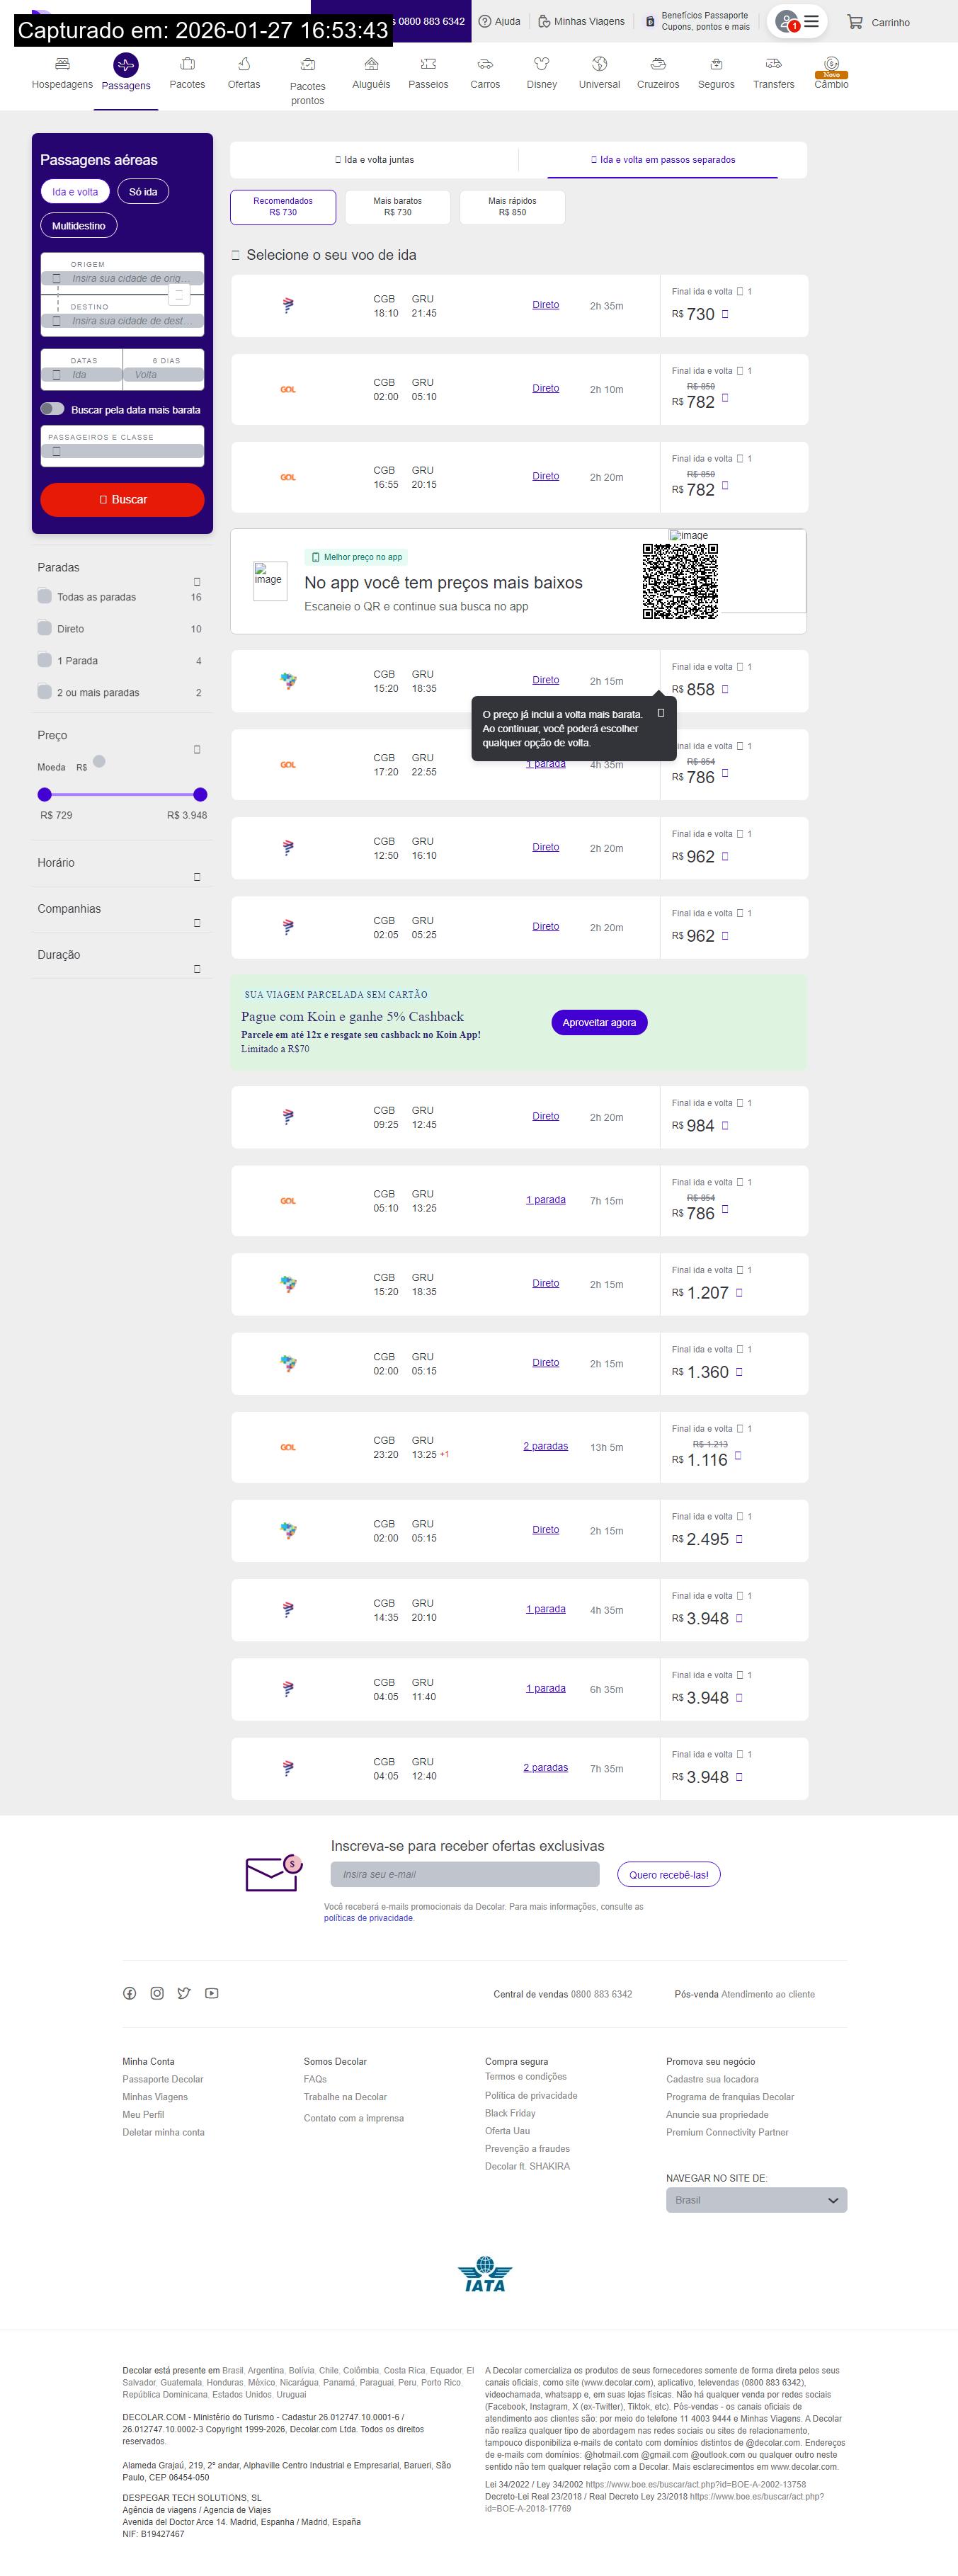
Task: Click the Pacotes suitcase icon
Action: coord(187,64)
